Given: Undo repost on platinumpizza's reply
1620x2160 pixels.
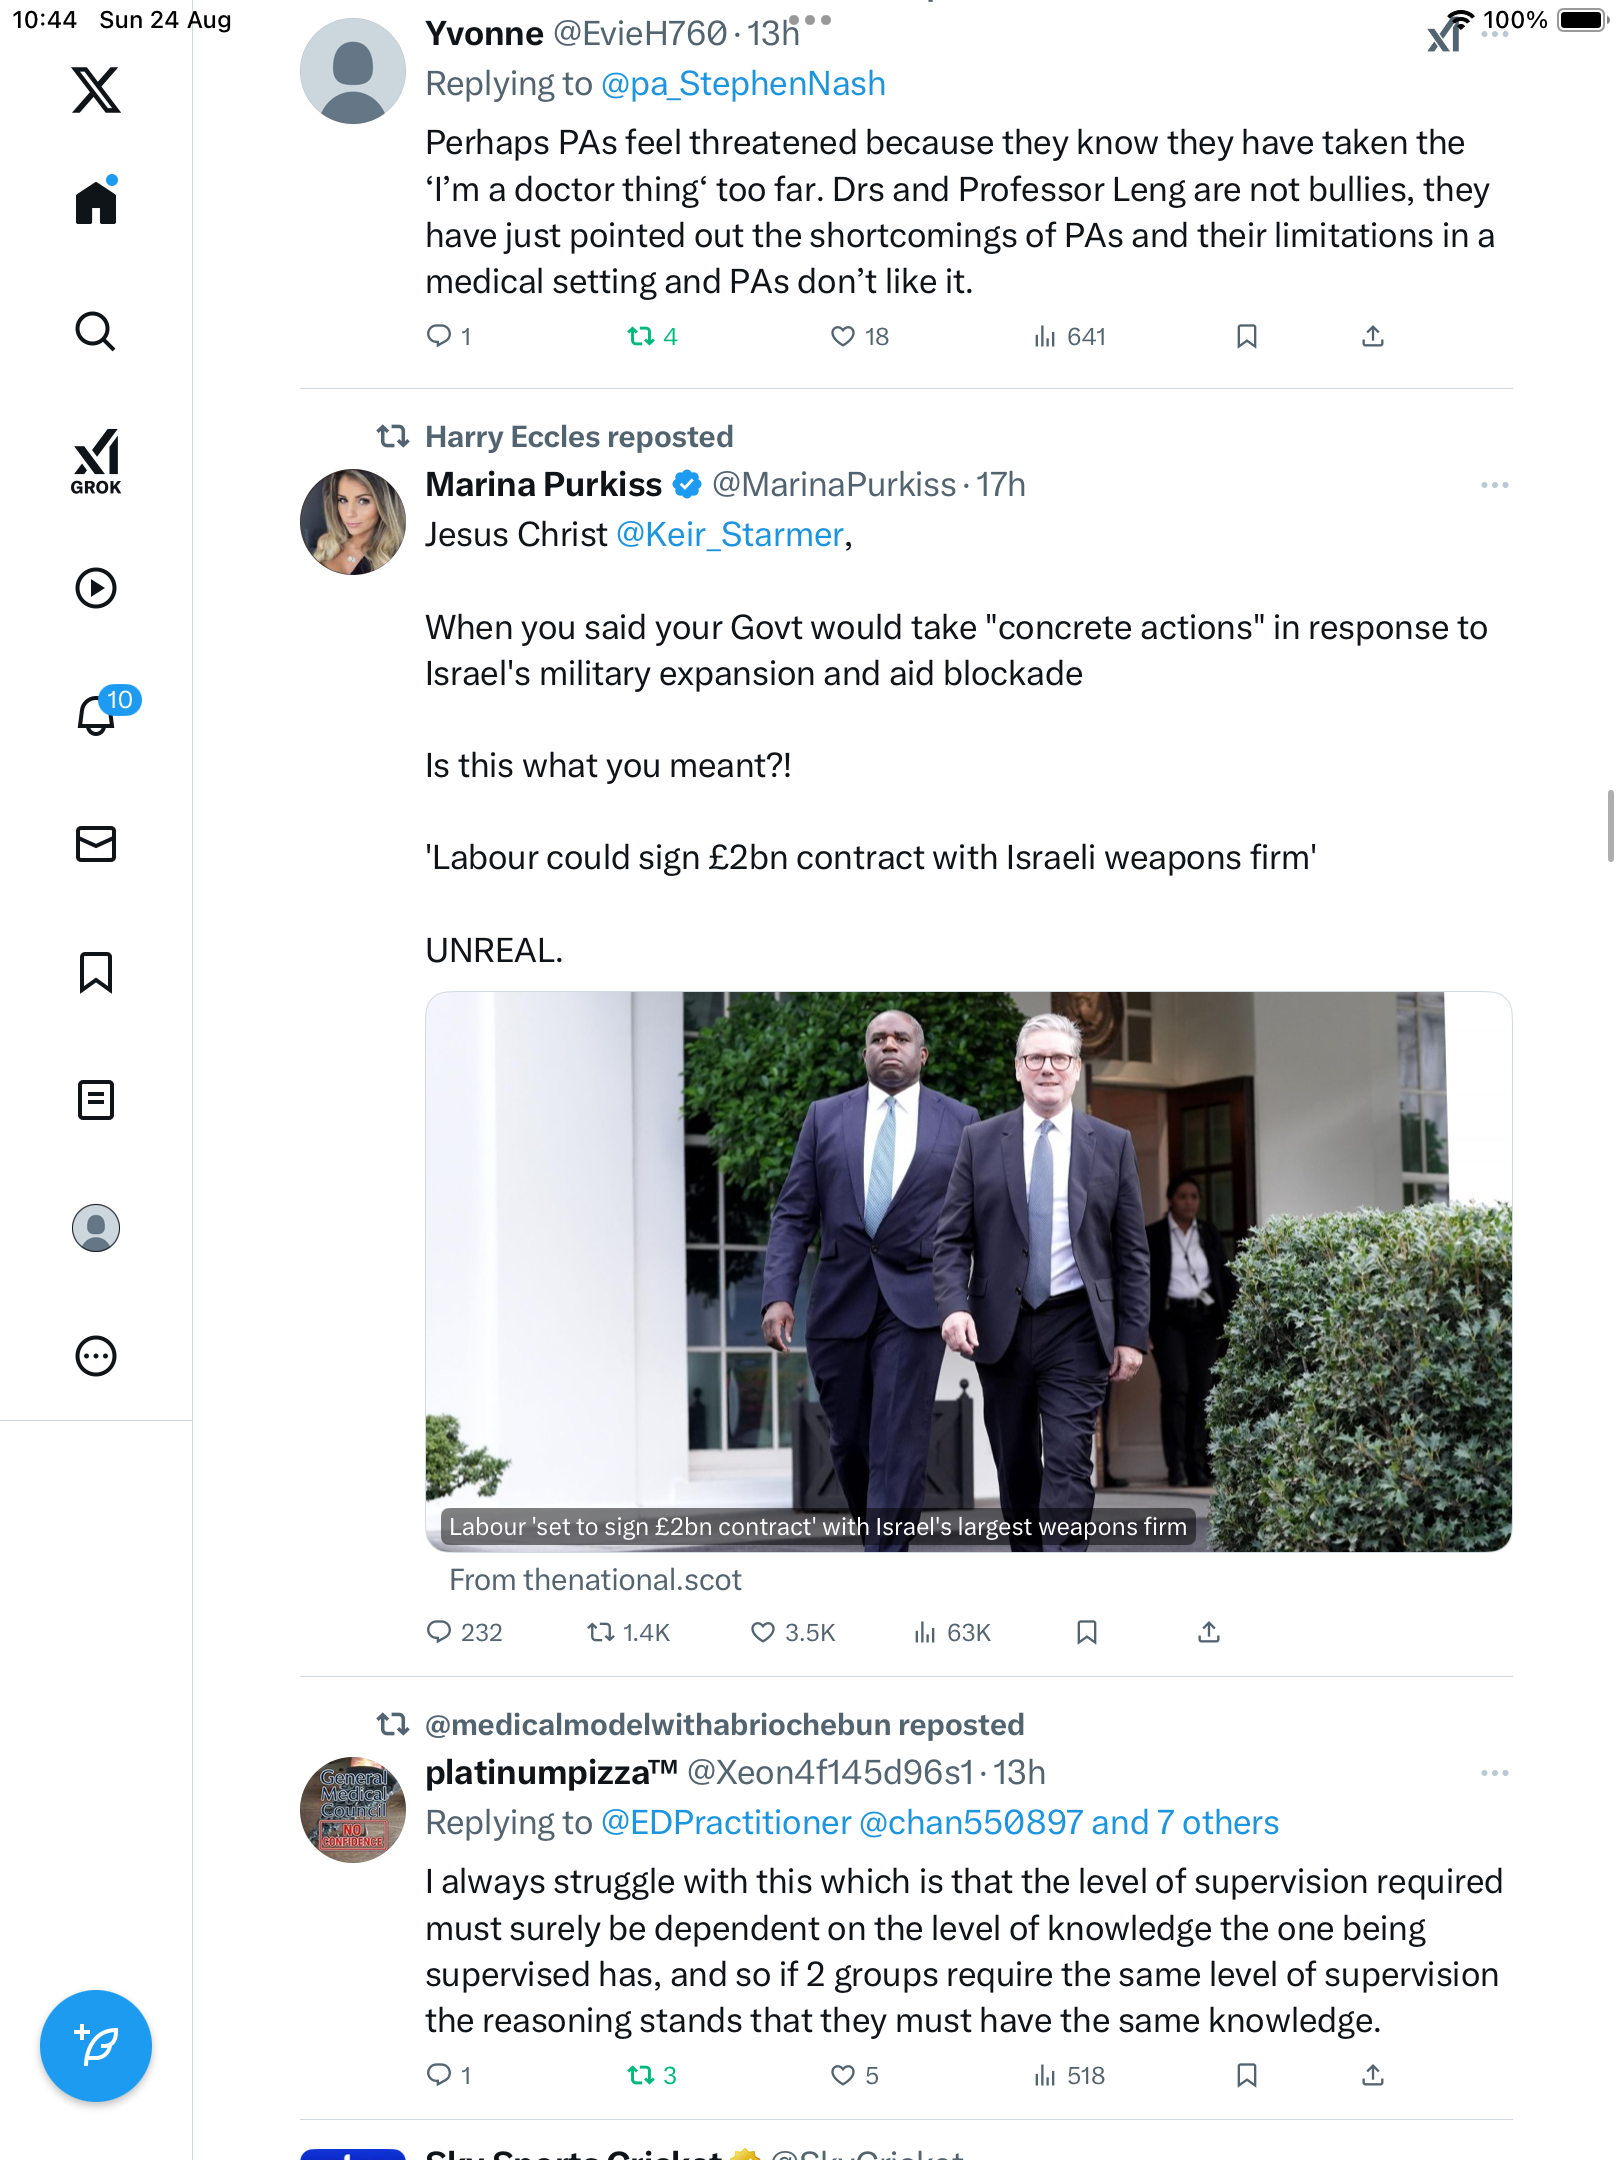Looking at the screenshot, I should click(x=641, y=2076).
